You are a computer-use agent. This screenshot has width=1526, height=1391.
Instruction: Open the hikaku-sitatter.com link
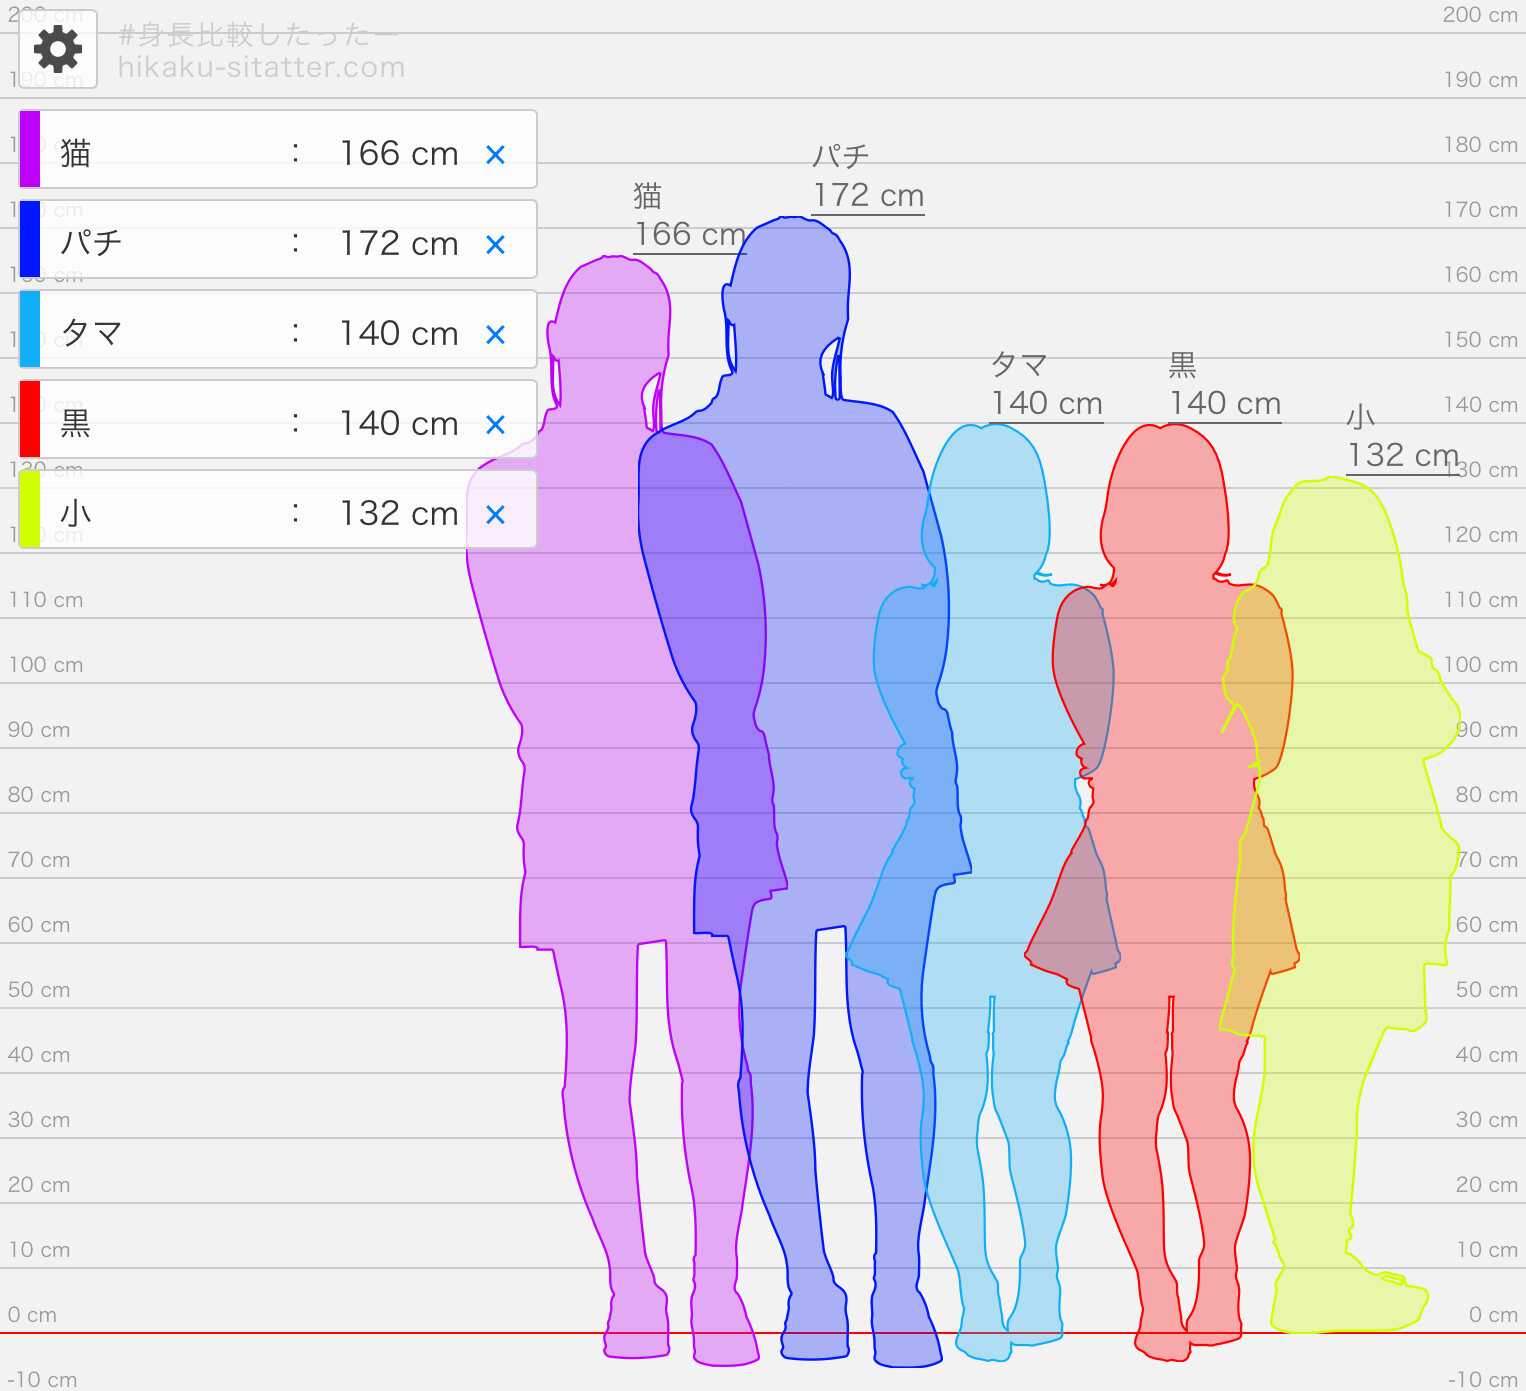pyautogui.click(x=261, y=67)
